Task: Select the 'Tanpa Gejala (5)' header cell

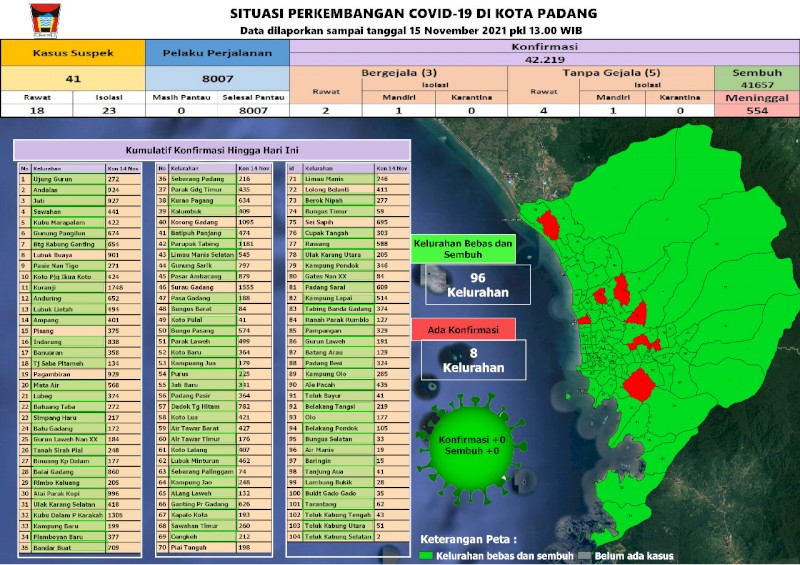Action: point(611,72)
